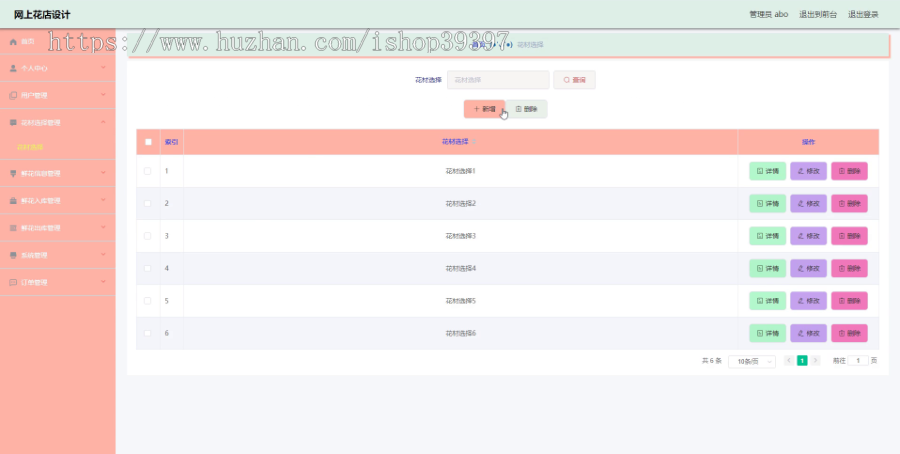Check the checkbox for row 6
This screenshot has width=900, height=454.
148,333
